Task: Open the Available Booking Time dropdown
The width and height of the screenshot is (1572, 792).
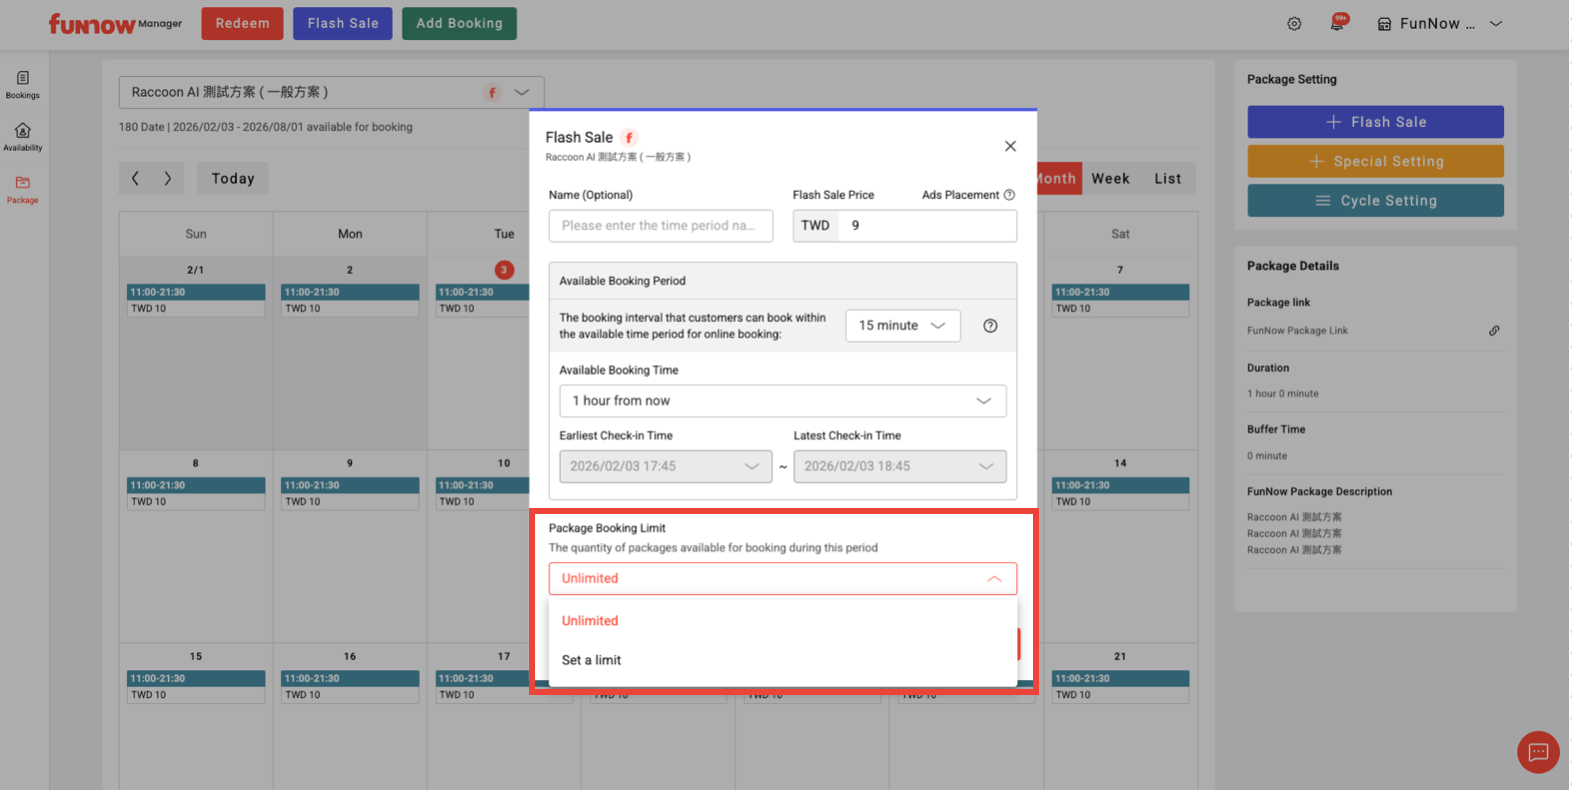Action: [x=782, y=401]
